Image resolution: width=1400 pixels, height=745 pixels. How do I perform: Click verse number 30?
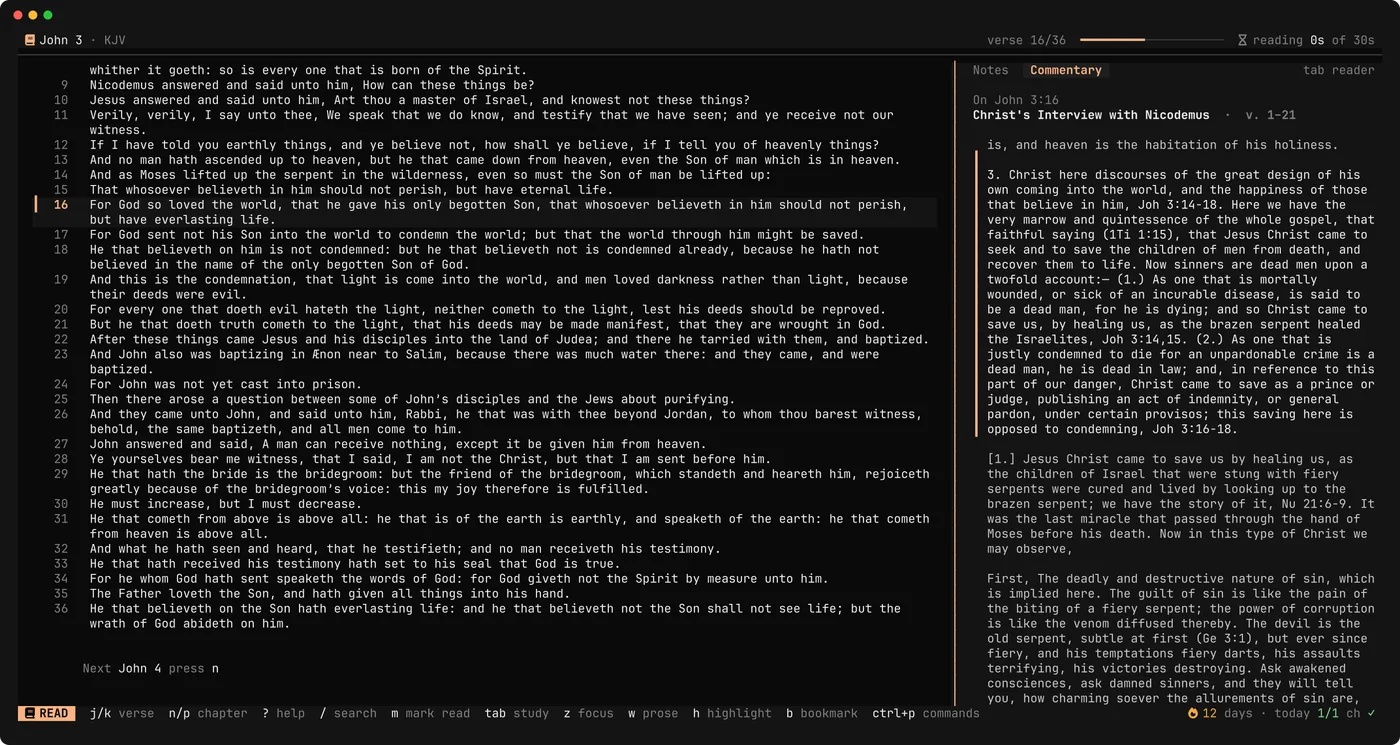tap(61, 504)
